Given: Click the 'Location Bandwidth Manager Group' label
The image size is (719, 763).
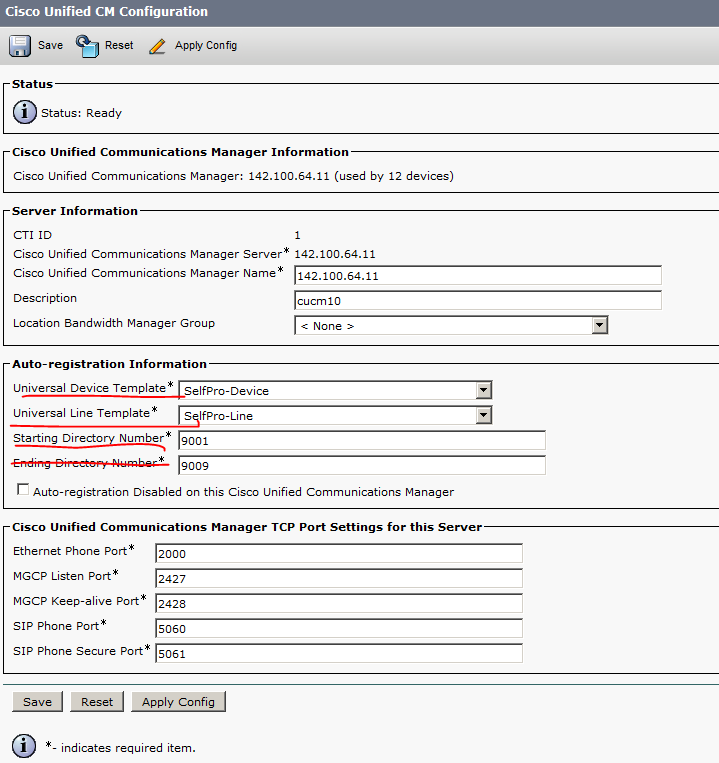Looking at the screenshot, I should pyautogui.click(x=114, y=323).
